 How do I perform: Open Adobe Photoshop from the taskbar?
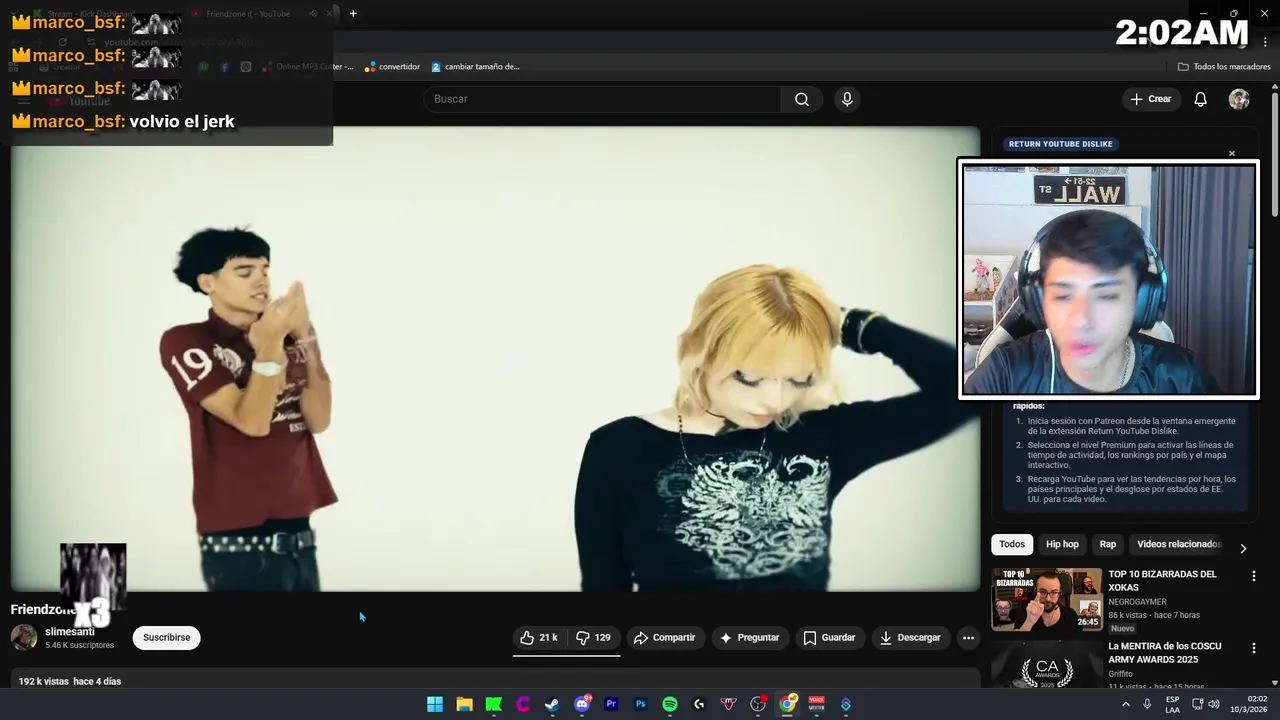click(x=640, y=704)
